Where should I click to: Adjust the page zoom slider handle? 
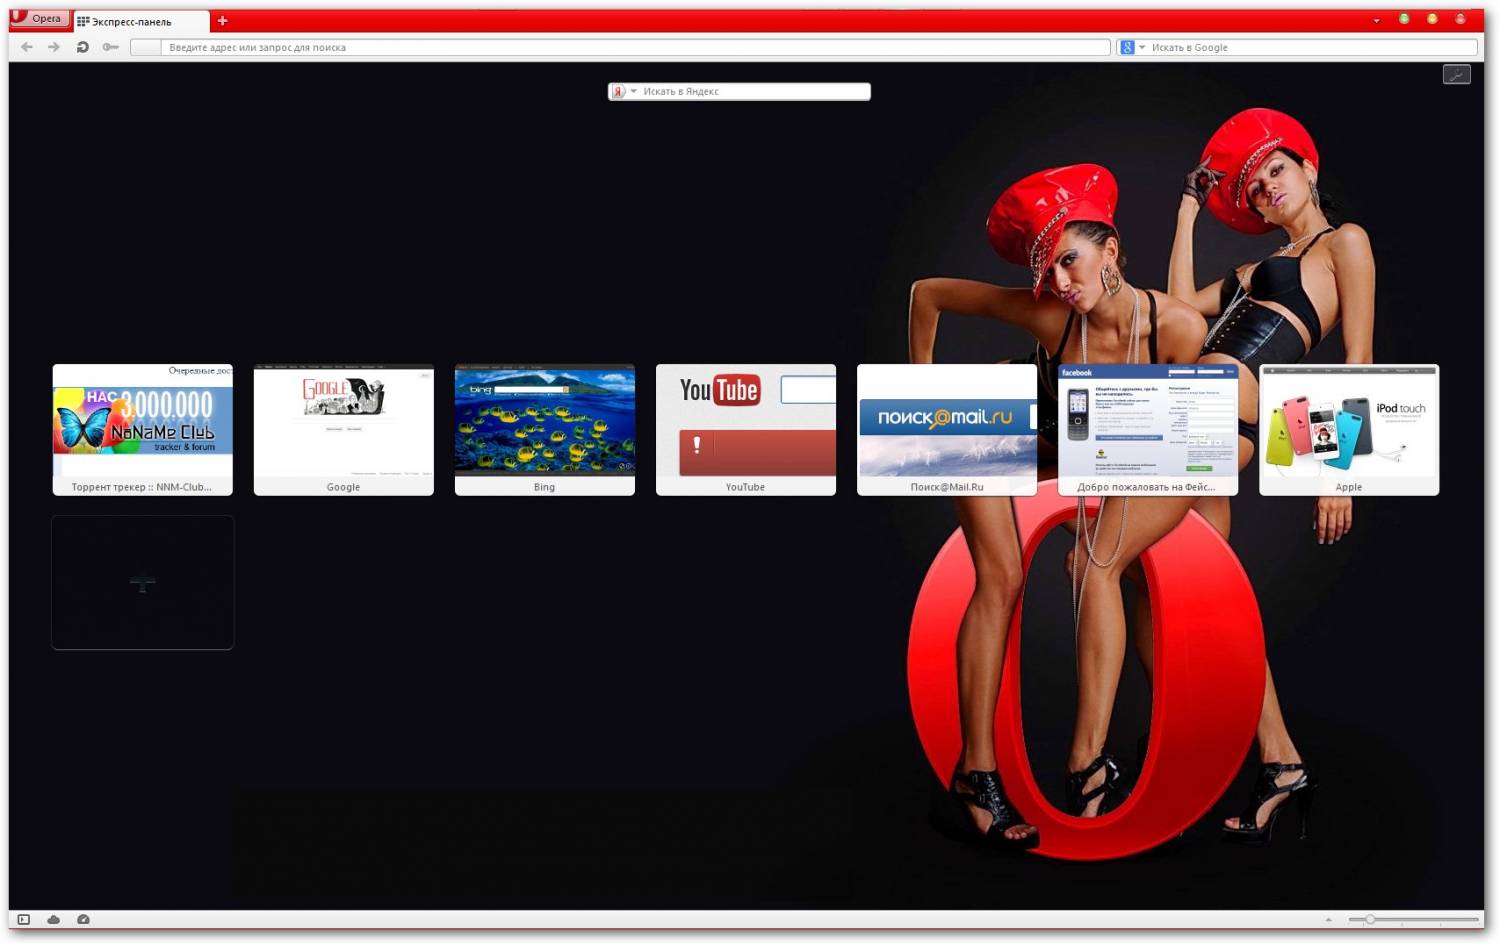[x=1370, y=919]
